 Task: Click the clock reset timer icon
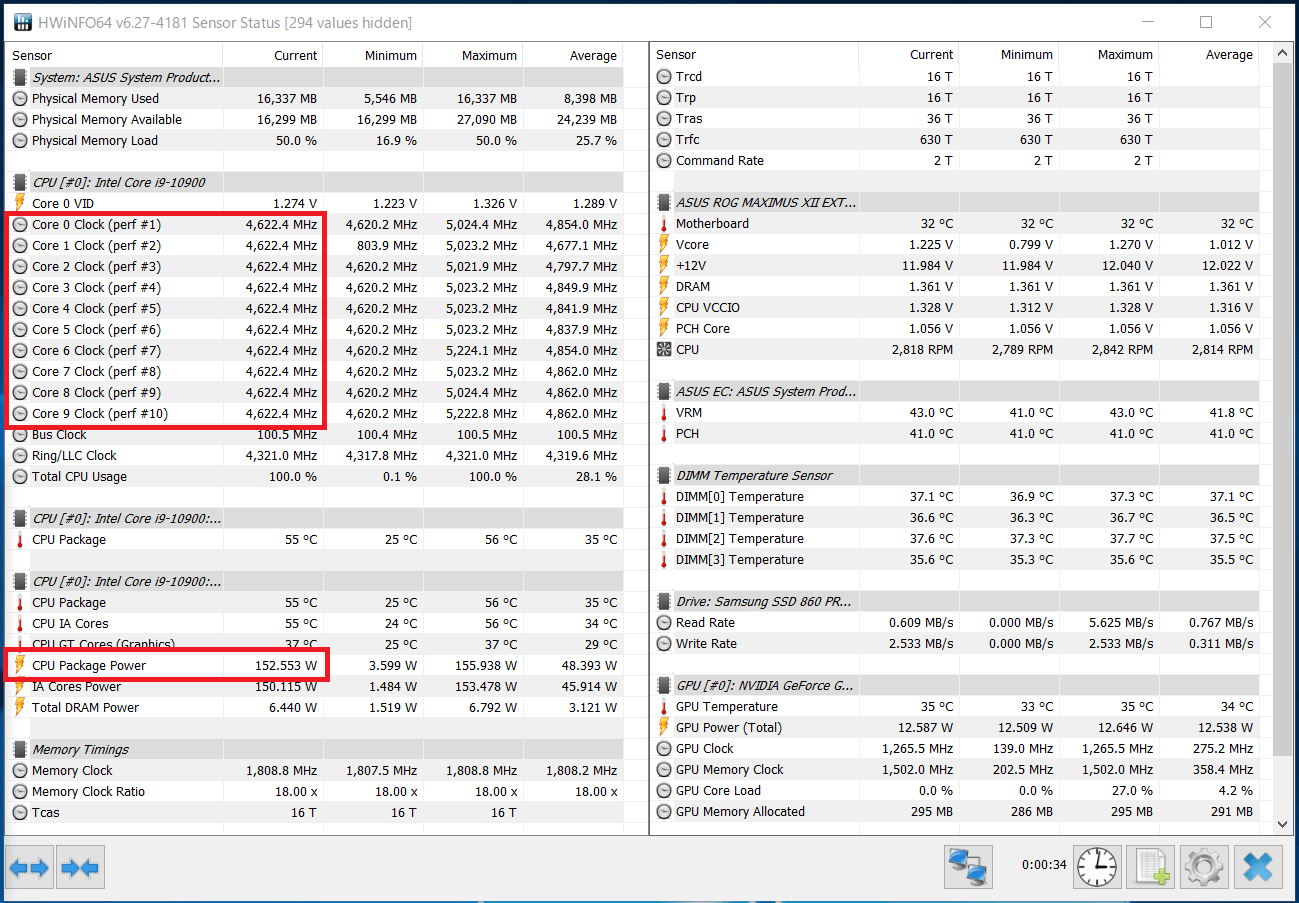(x=1097, y=867)
